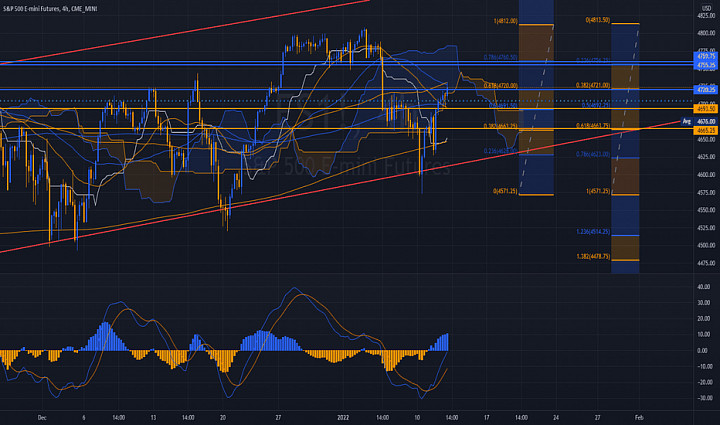This screenshot has height=425, width=720.
Task: Click the 27 date before Feb on time axis
Action: pos(598,418)
